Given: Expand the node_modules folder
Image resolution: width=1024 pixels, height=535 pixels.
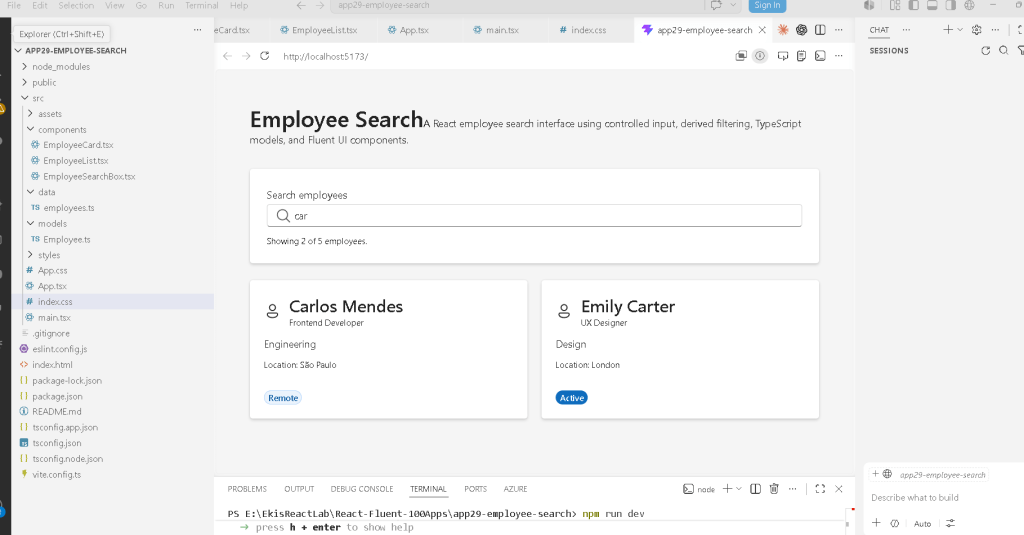Looking at the screenshot, I should [61, 67].
